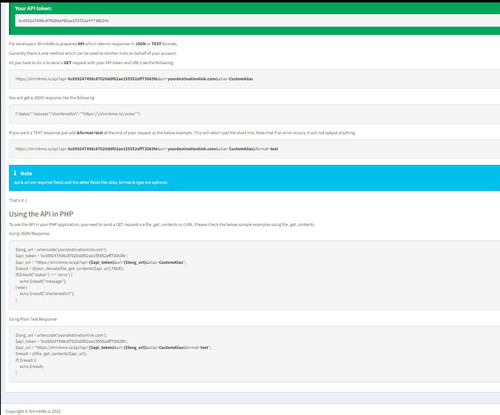The width and height of the screenshot is (500, 415).
Task: Click the 'Using the API in PHP' heading
Action: 41,214
